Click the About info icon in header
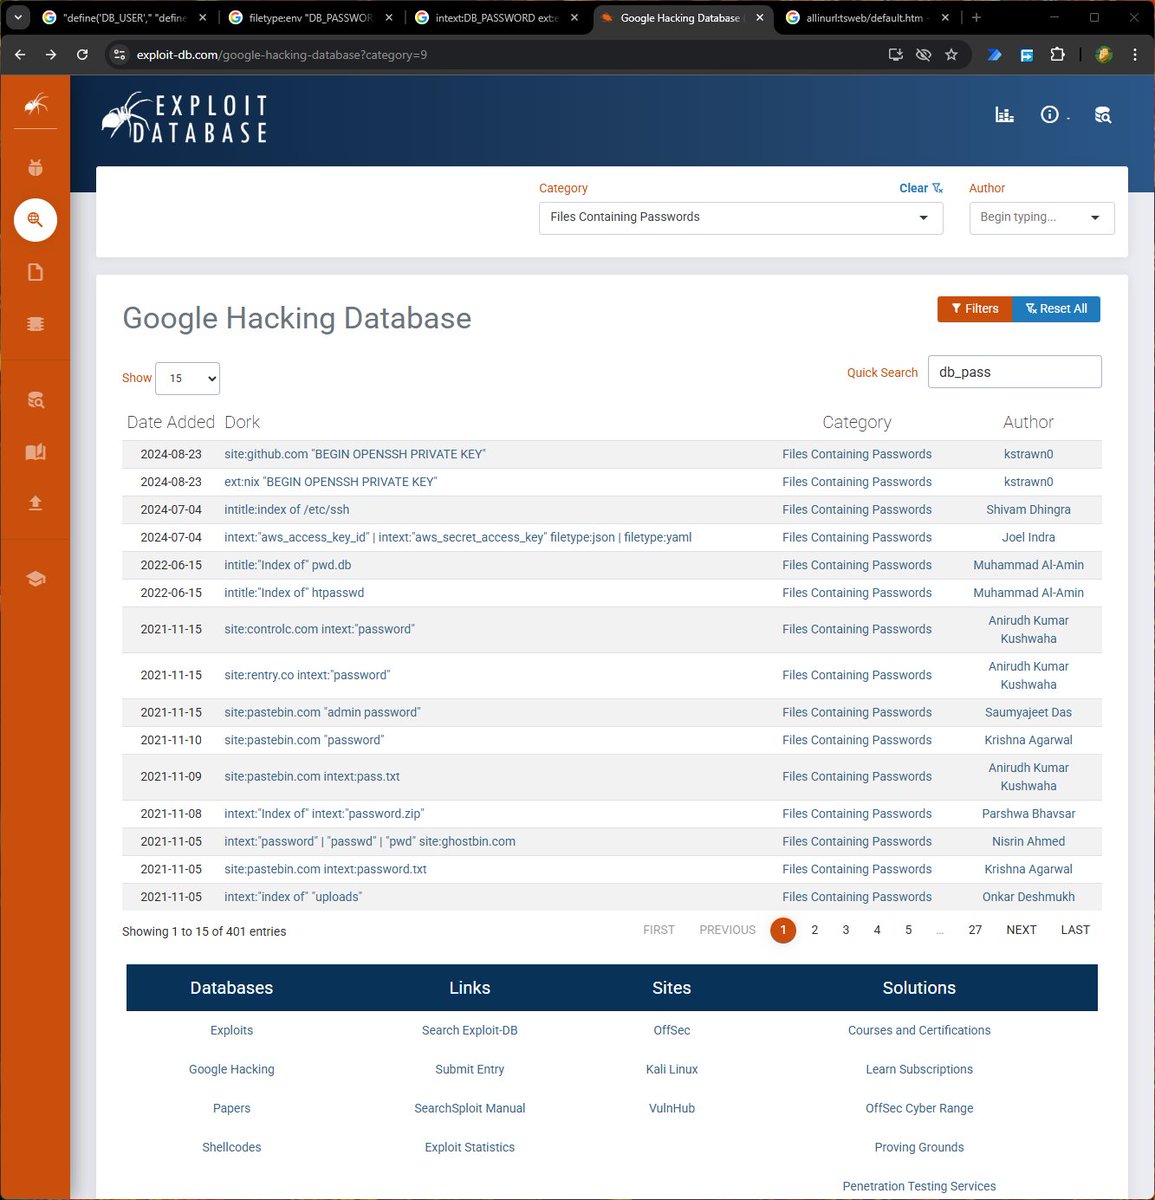The image size is (1155, 1200). coord(1049,115)
